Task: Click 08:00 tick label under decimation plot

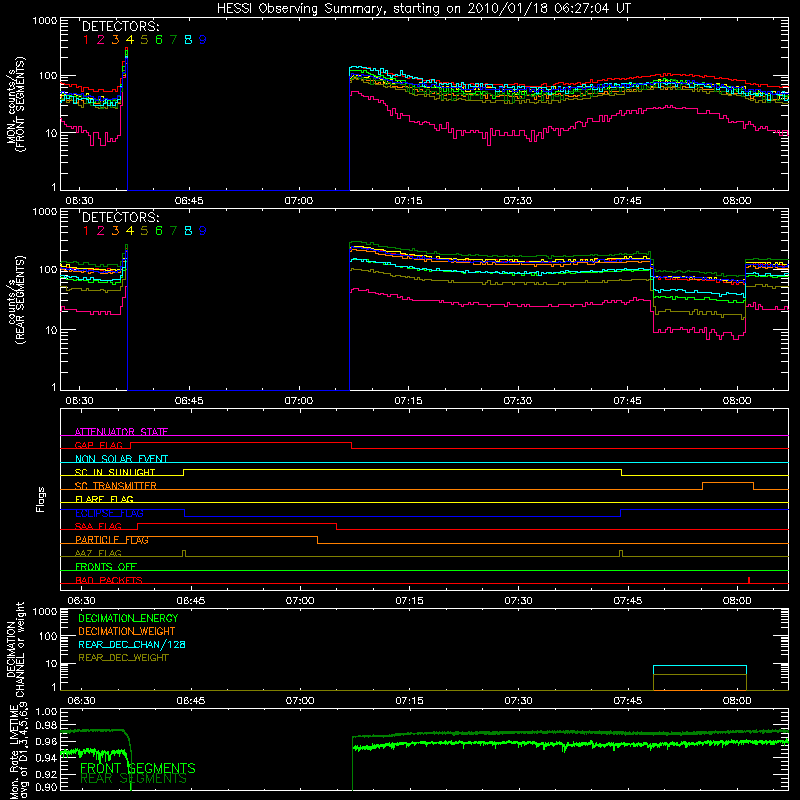Action: coord(737,701)
